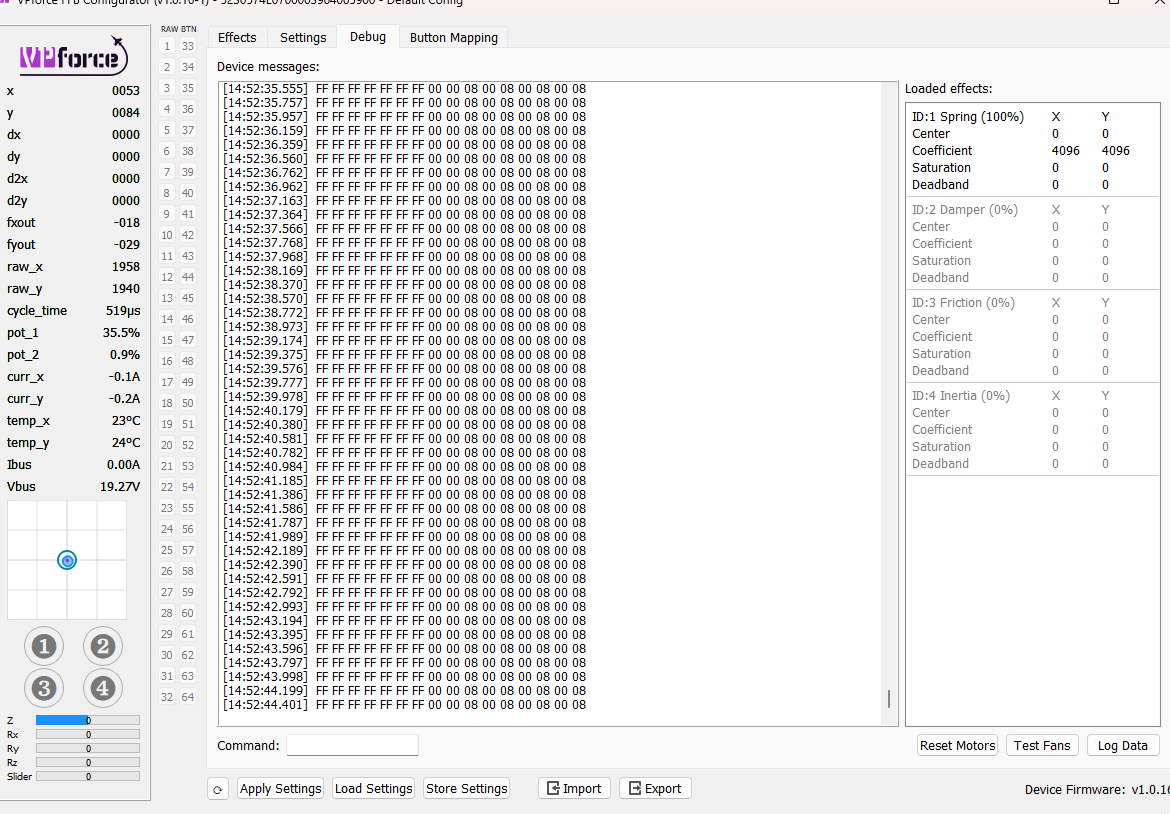
Task: Click joystick button indicator 2
Action: pos(102,646)
